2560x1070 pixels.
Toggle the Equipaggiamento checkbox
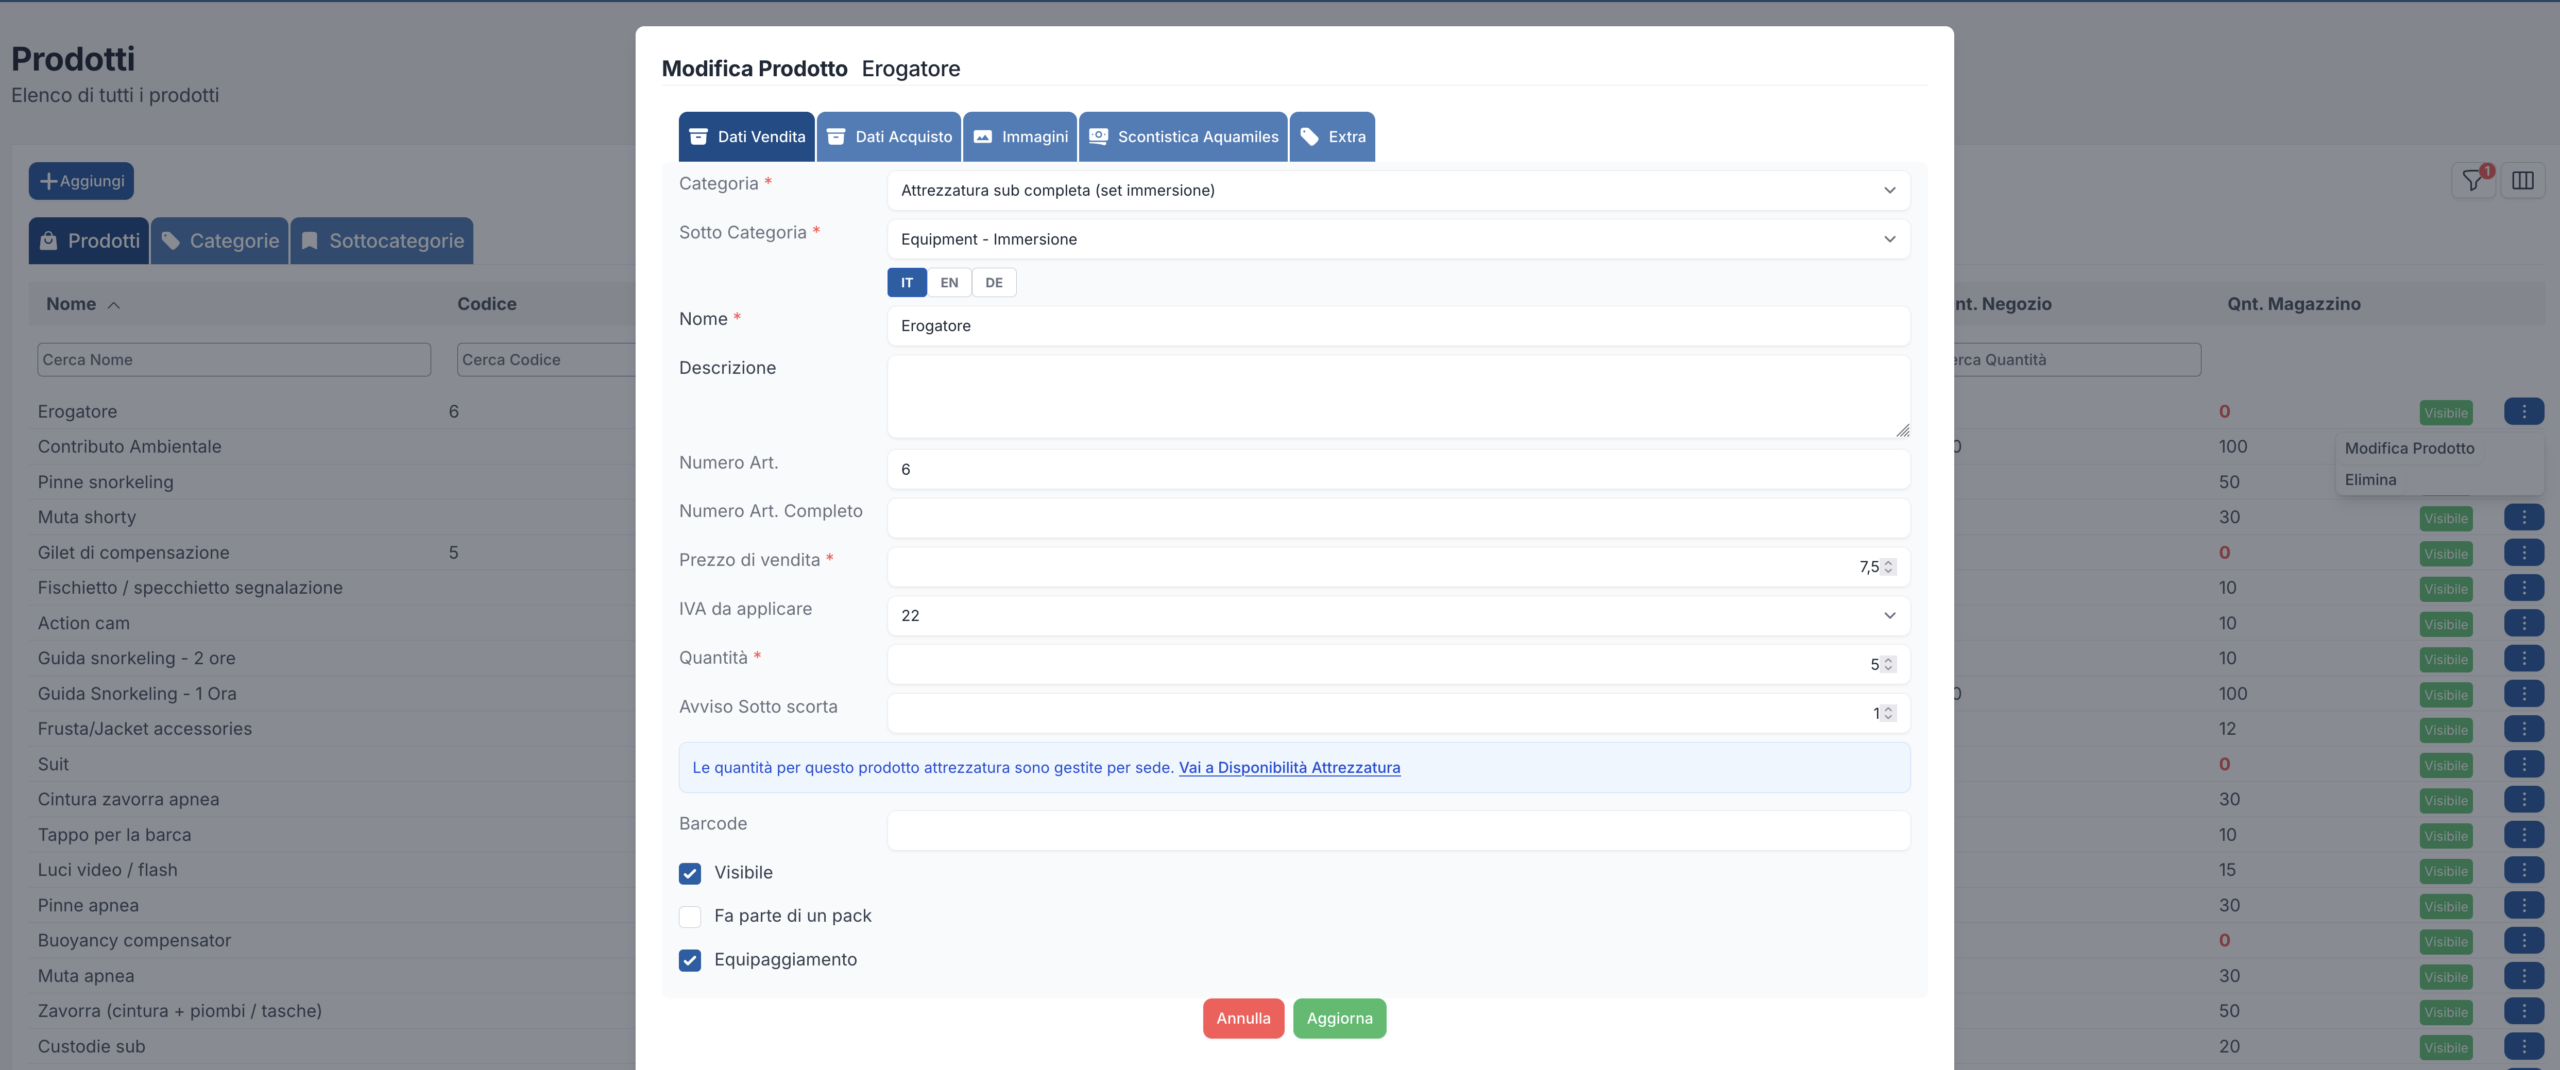point(690,960)
